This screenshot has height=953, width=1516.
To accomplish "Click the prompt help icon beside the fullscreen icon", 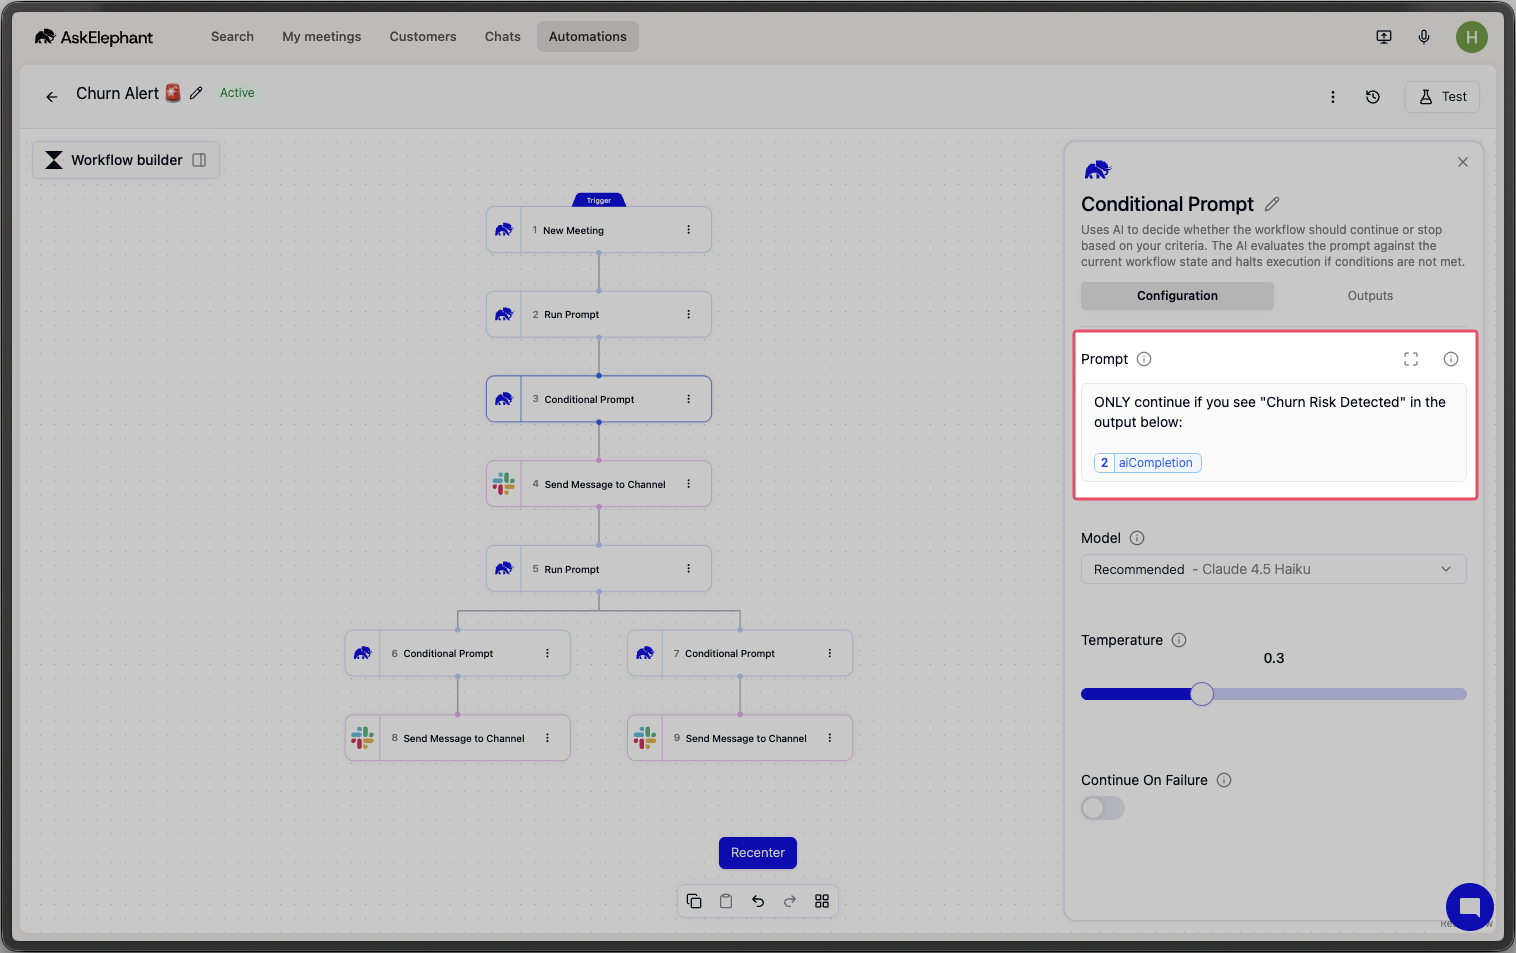I will click(1451, 359).
